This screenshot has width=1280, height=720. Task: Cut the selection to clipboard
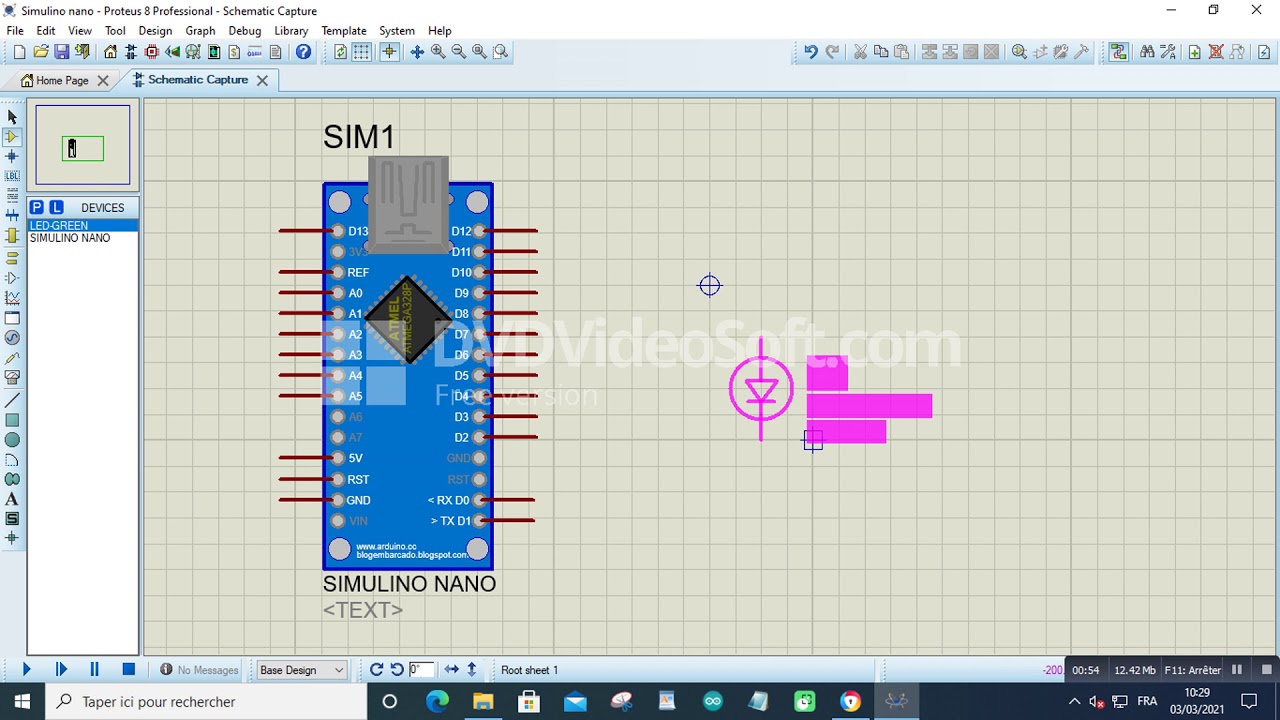coord(860,52)
